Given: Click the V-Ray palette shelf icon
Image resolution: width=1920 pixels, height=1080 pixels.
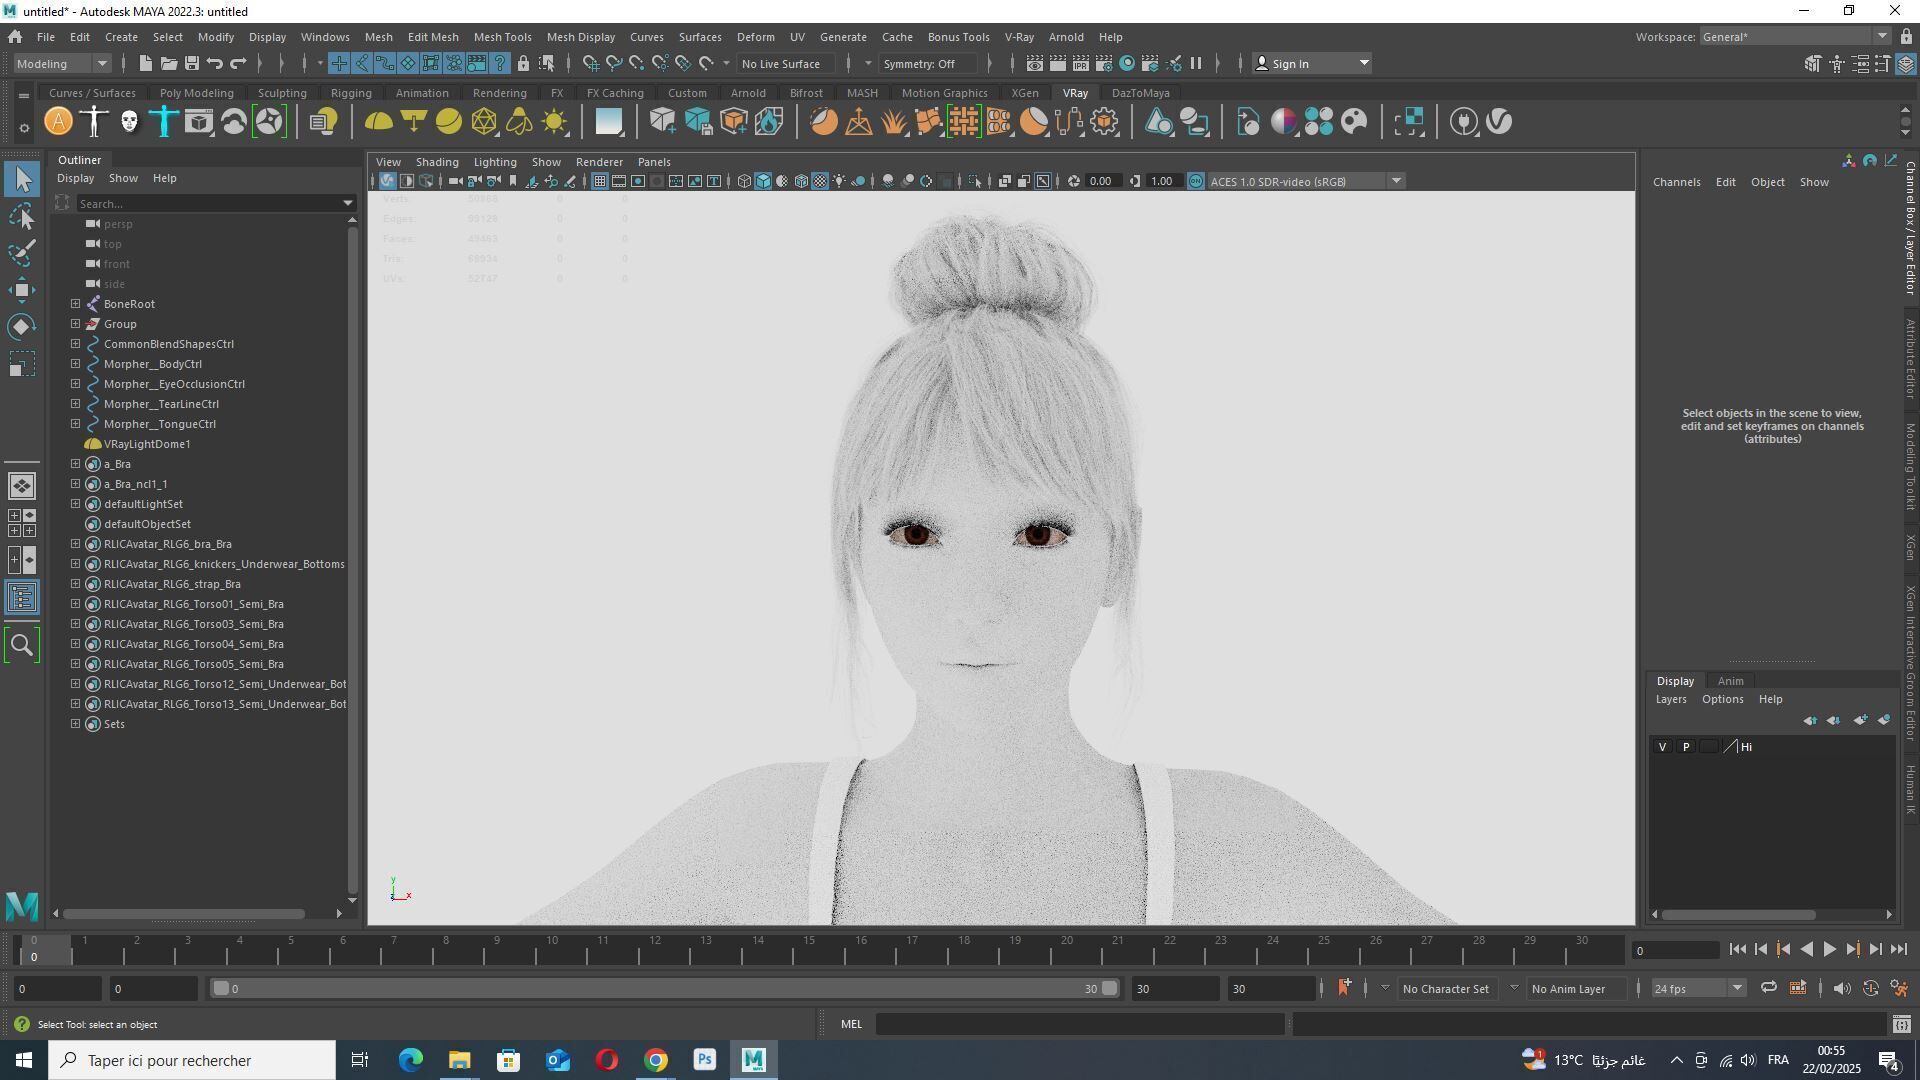Looking at the screenshot, I should 1354,122.
